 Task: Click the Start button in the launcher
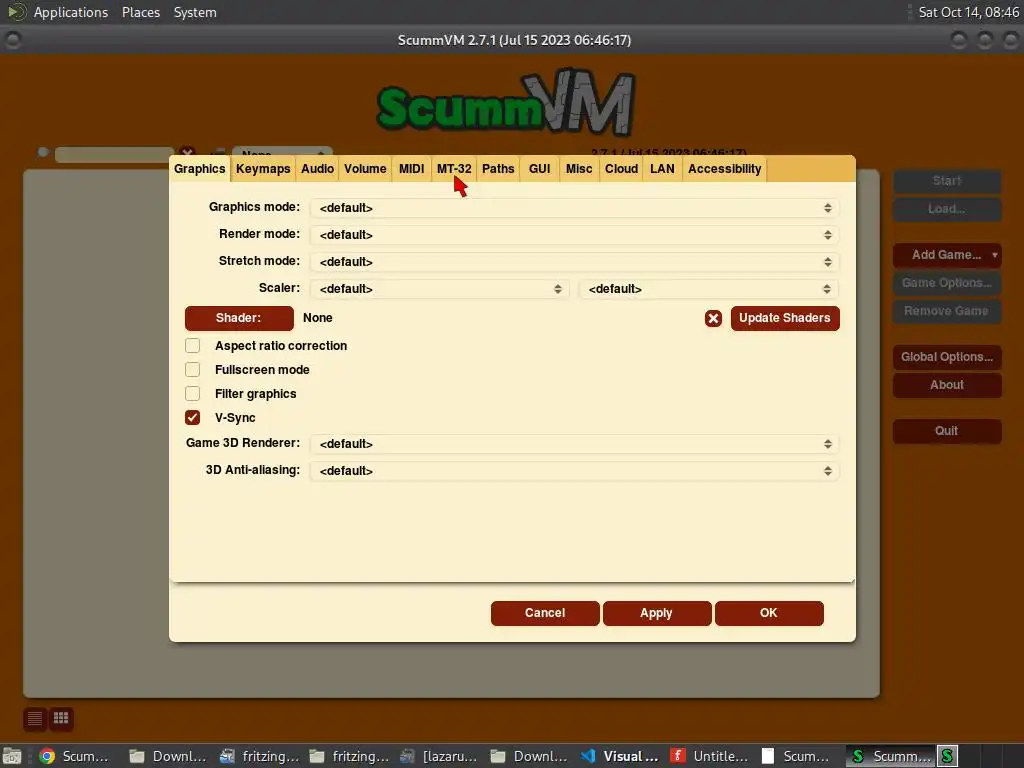tap(947, 181)
